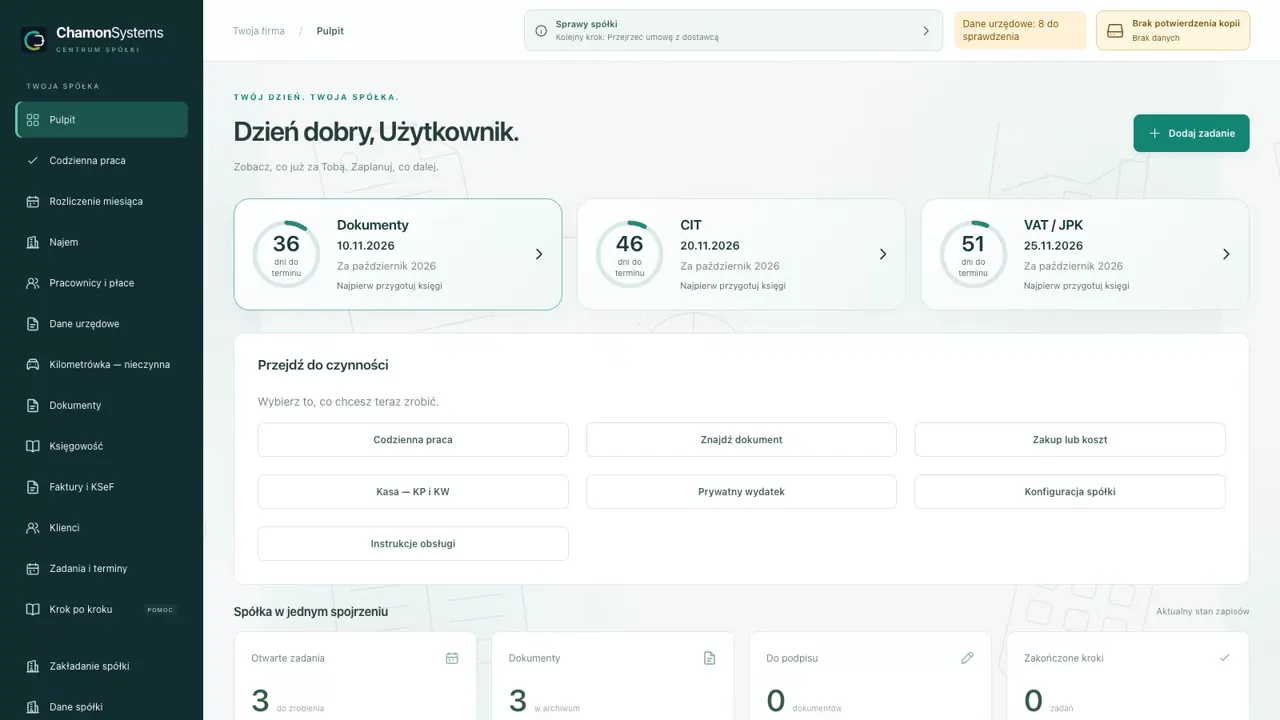Open the Zakup lub koszt action
The image size is (1280, 720).
point(1070,440)
